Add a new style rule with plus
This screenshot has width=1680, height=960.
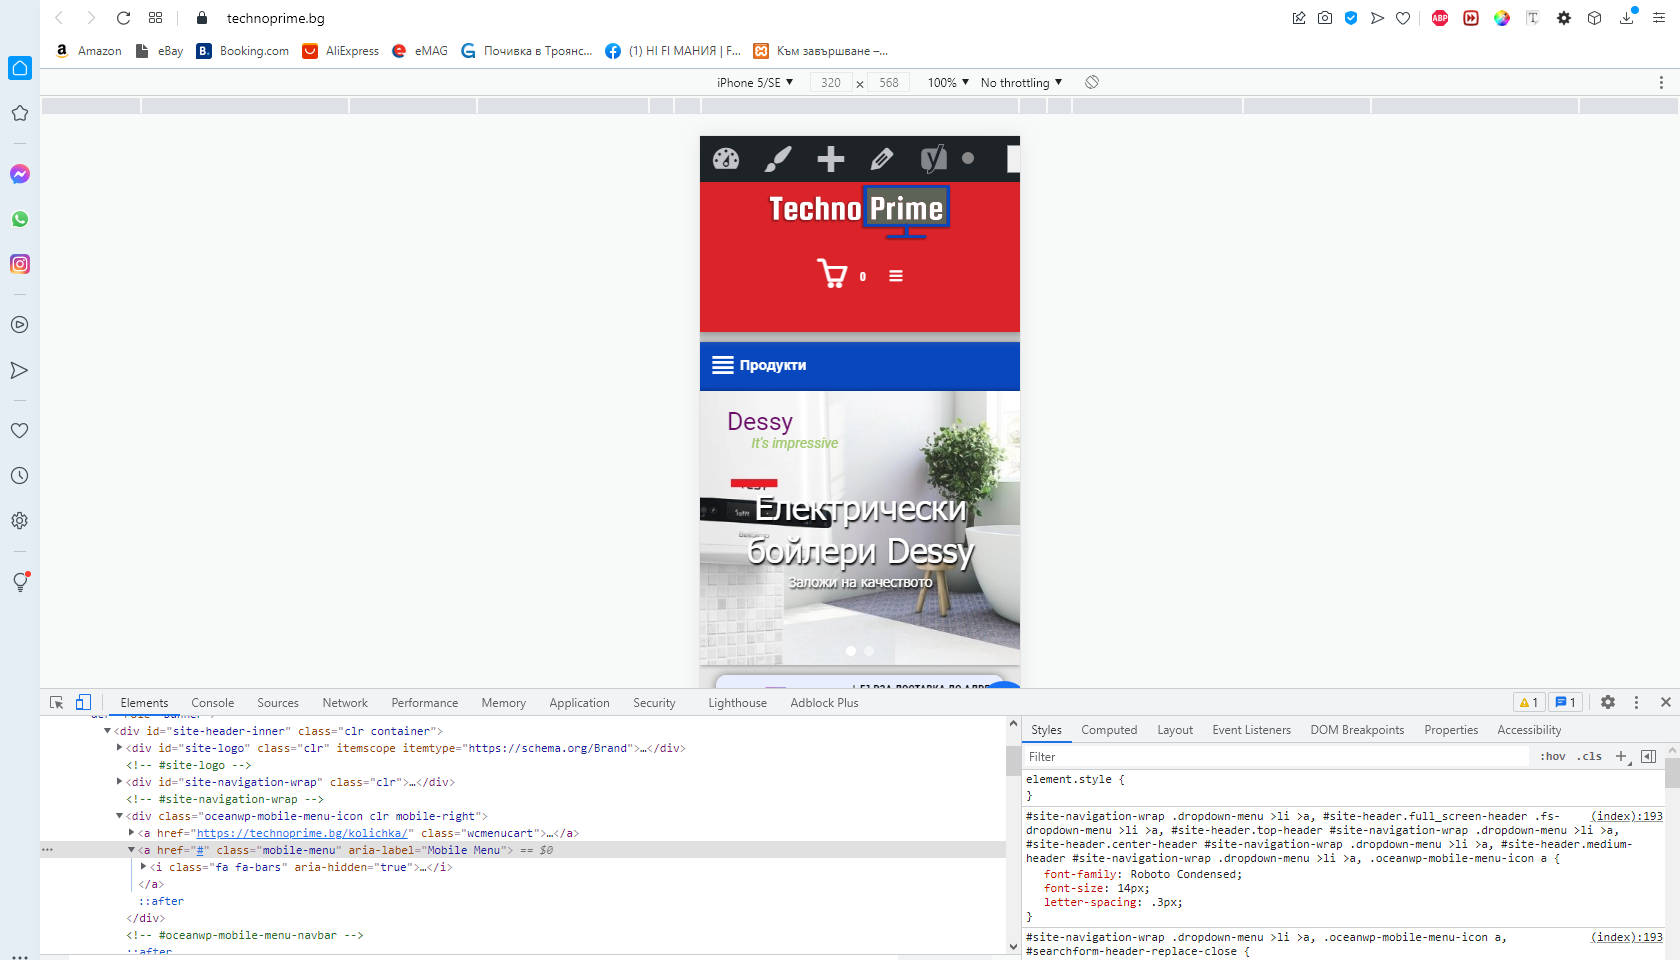point(1621,756)
